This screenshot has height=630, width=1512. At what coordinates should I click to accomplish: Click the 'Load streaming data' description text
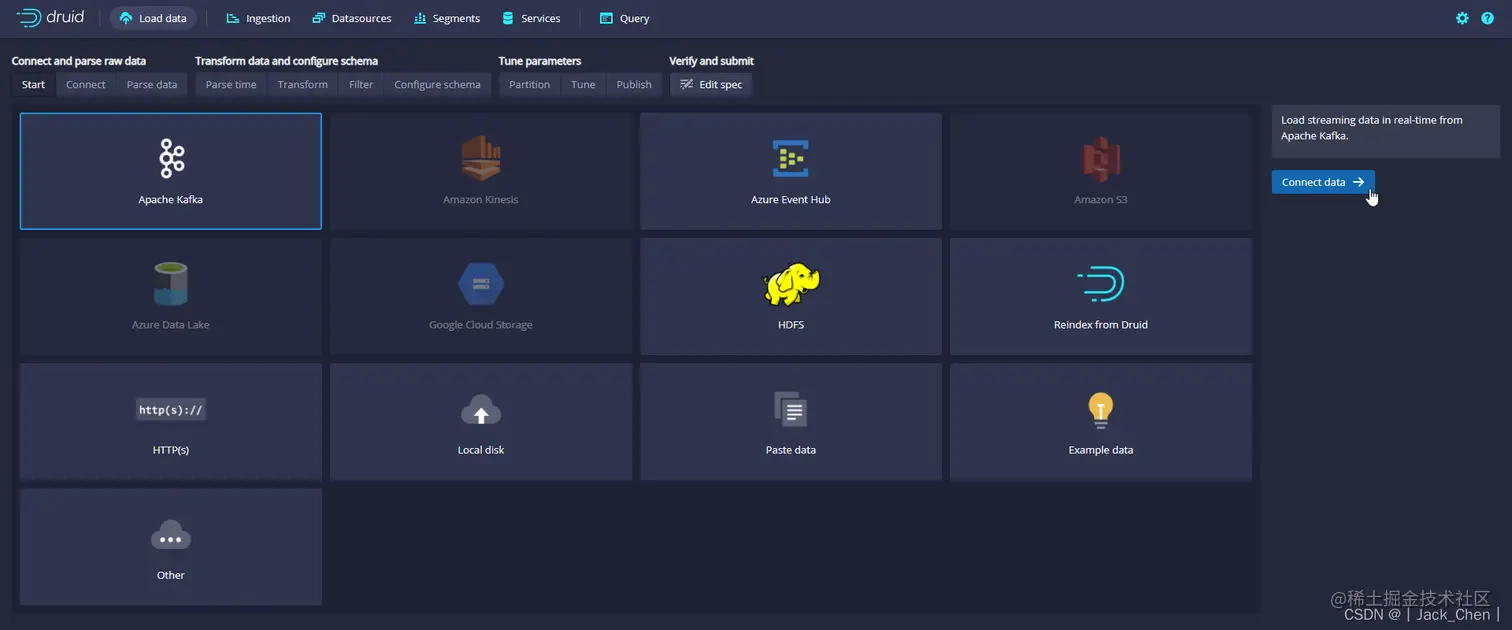[x=1372, y=128]
